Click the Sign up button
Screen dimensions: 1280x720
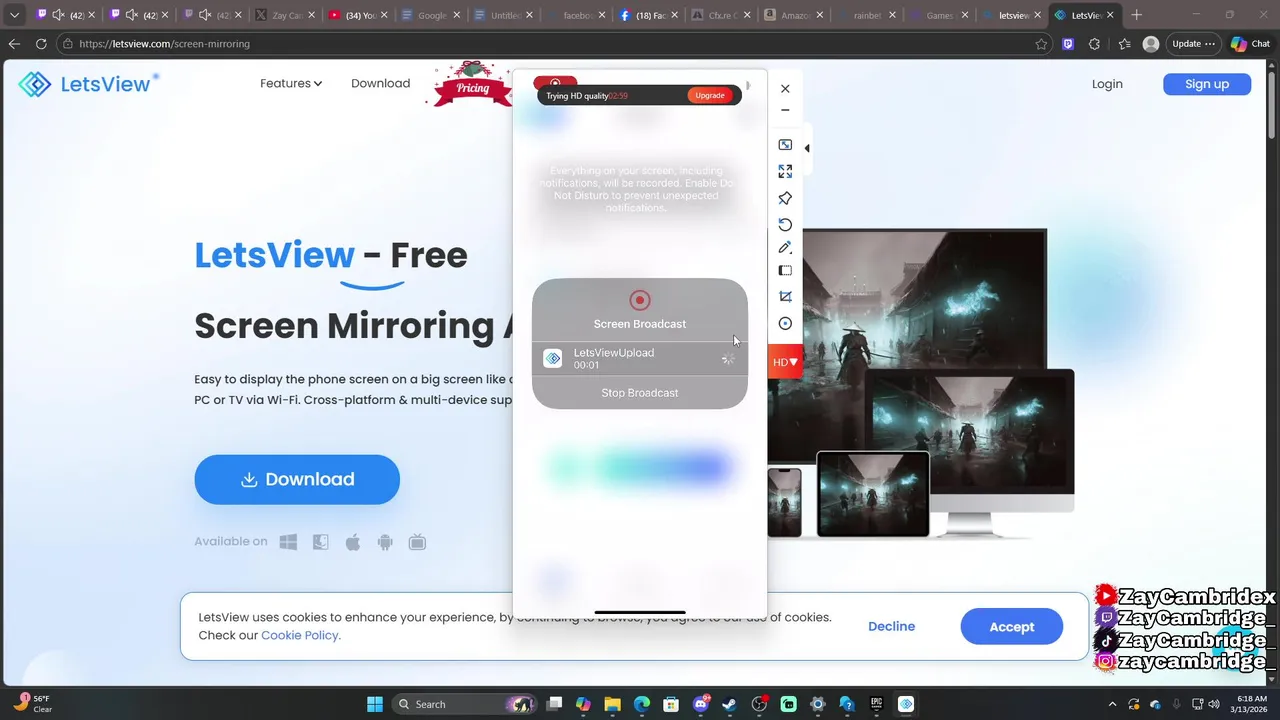pos(1207,84)
